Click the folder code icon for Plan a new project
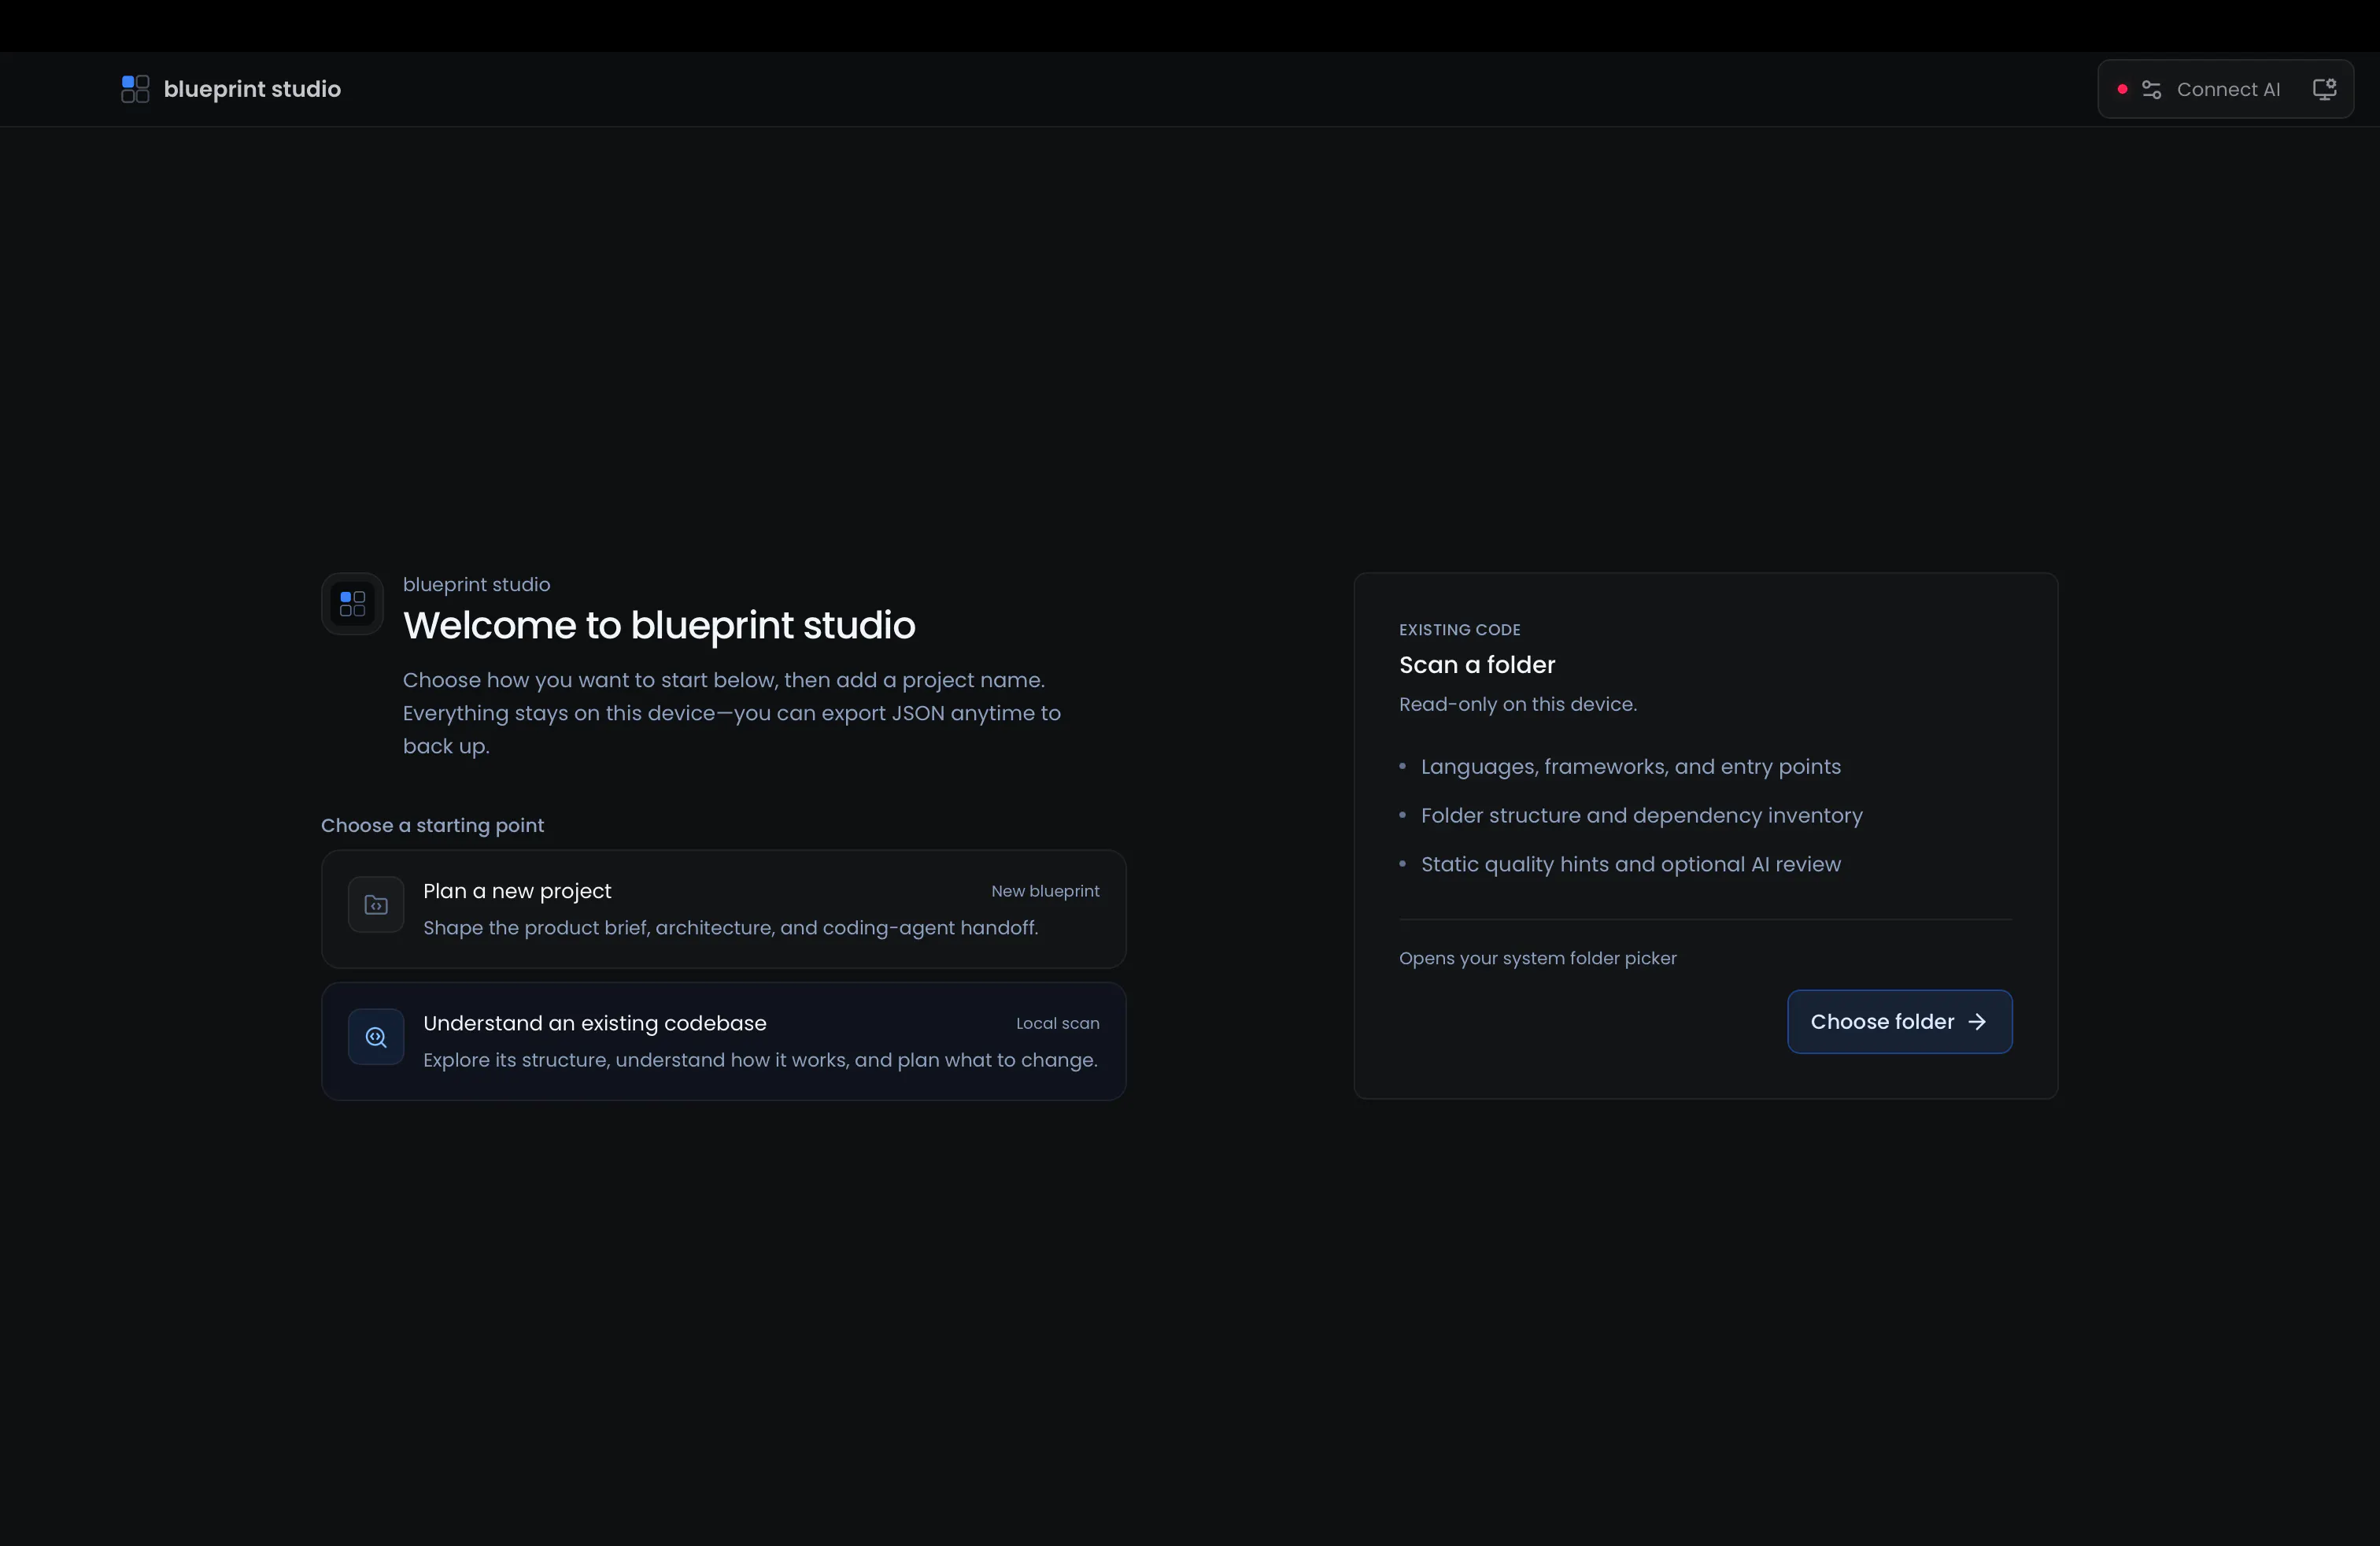Viewport: 2380px width, 1546px height. (x=376, y=905)
